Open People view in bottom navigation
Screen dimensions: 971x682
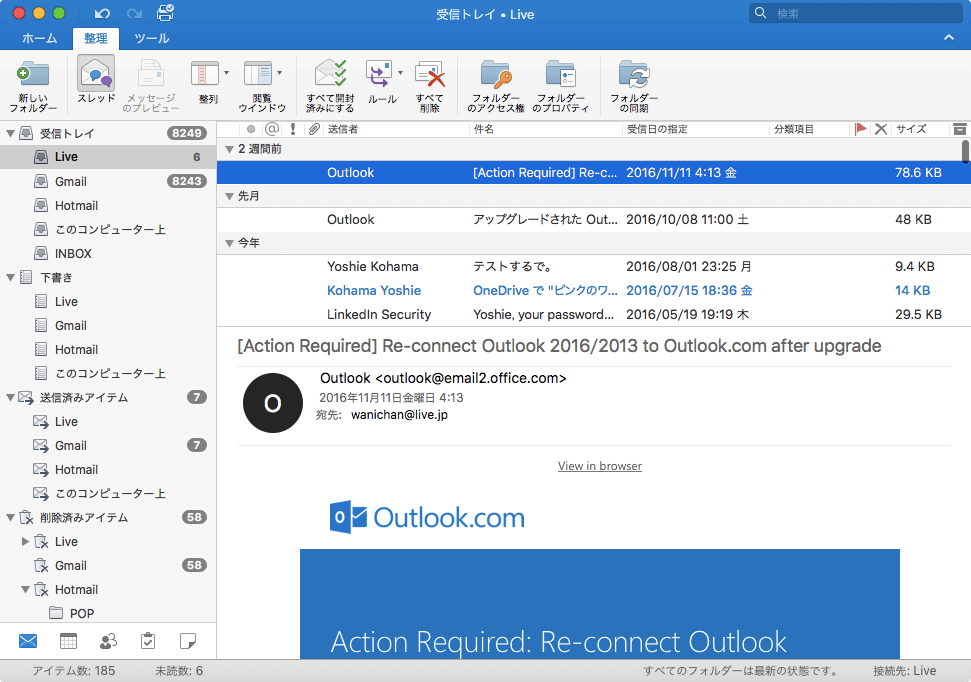pyautogui.click(x=108, y=641)
